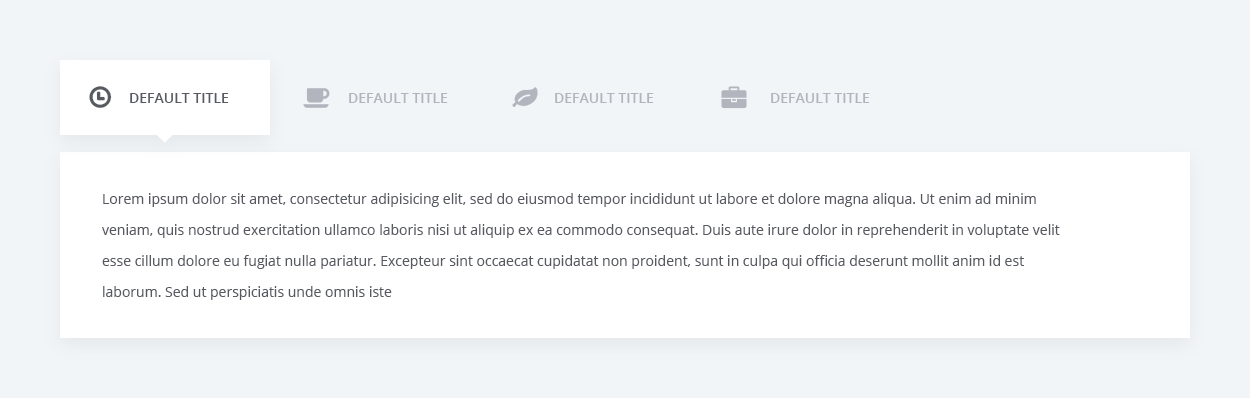Click the triangle pointer below the active tab
Screen dimensions: 1250x398
pos(165,139)
